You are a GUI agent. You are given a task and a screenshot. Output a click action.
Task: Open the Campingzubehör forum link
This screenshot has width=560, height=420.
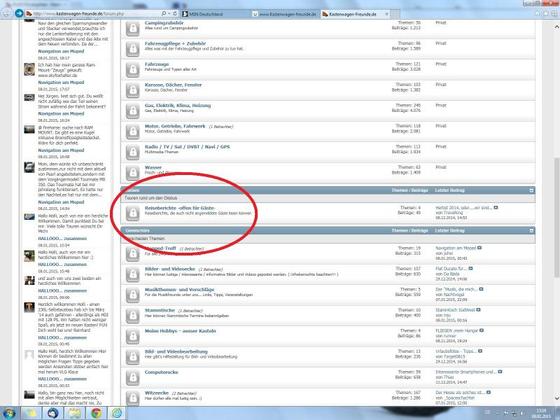164,23
